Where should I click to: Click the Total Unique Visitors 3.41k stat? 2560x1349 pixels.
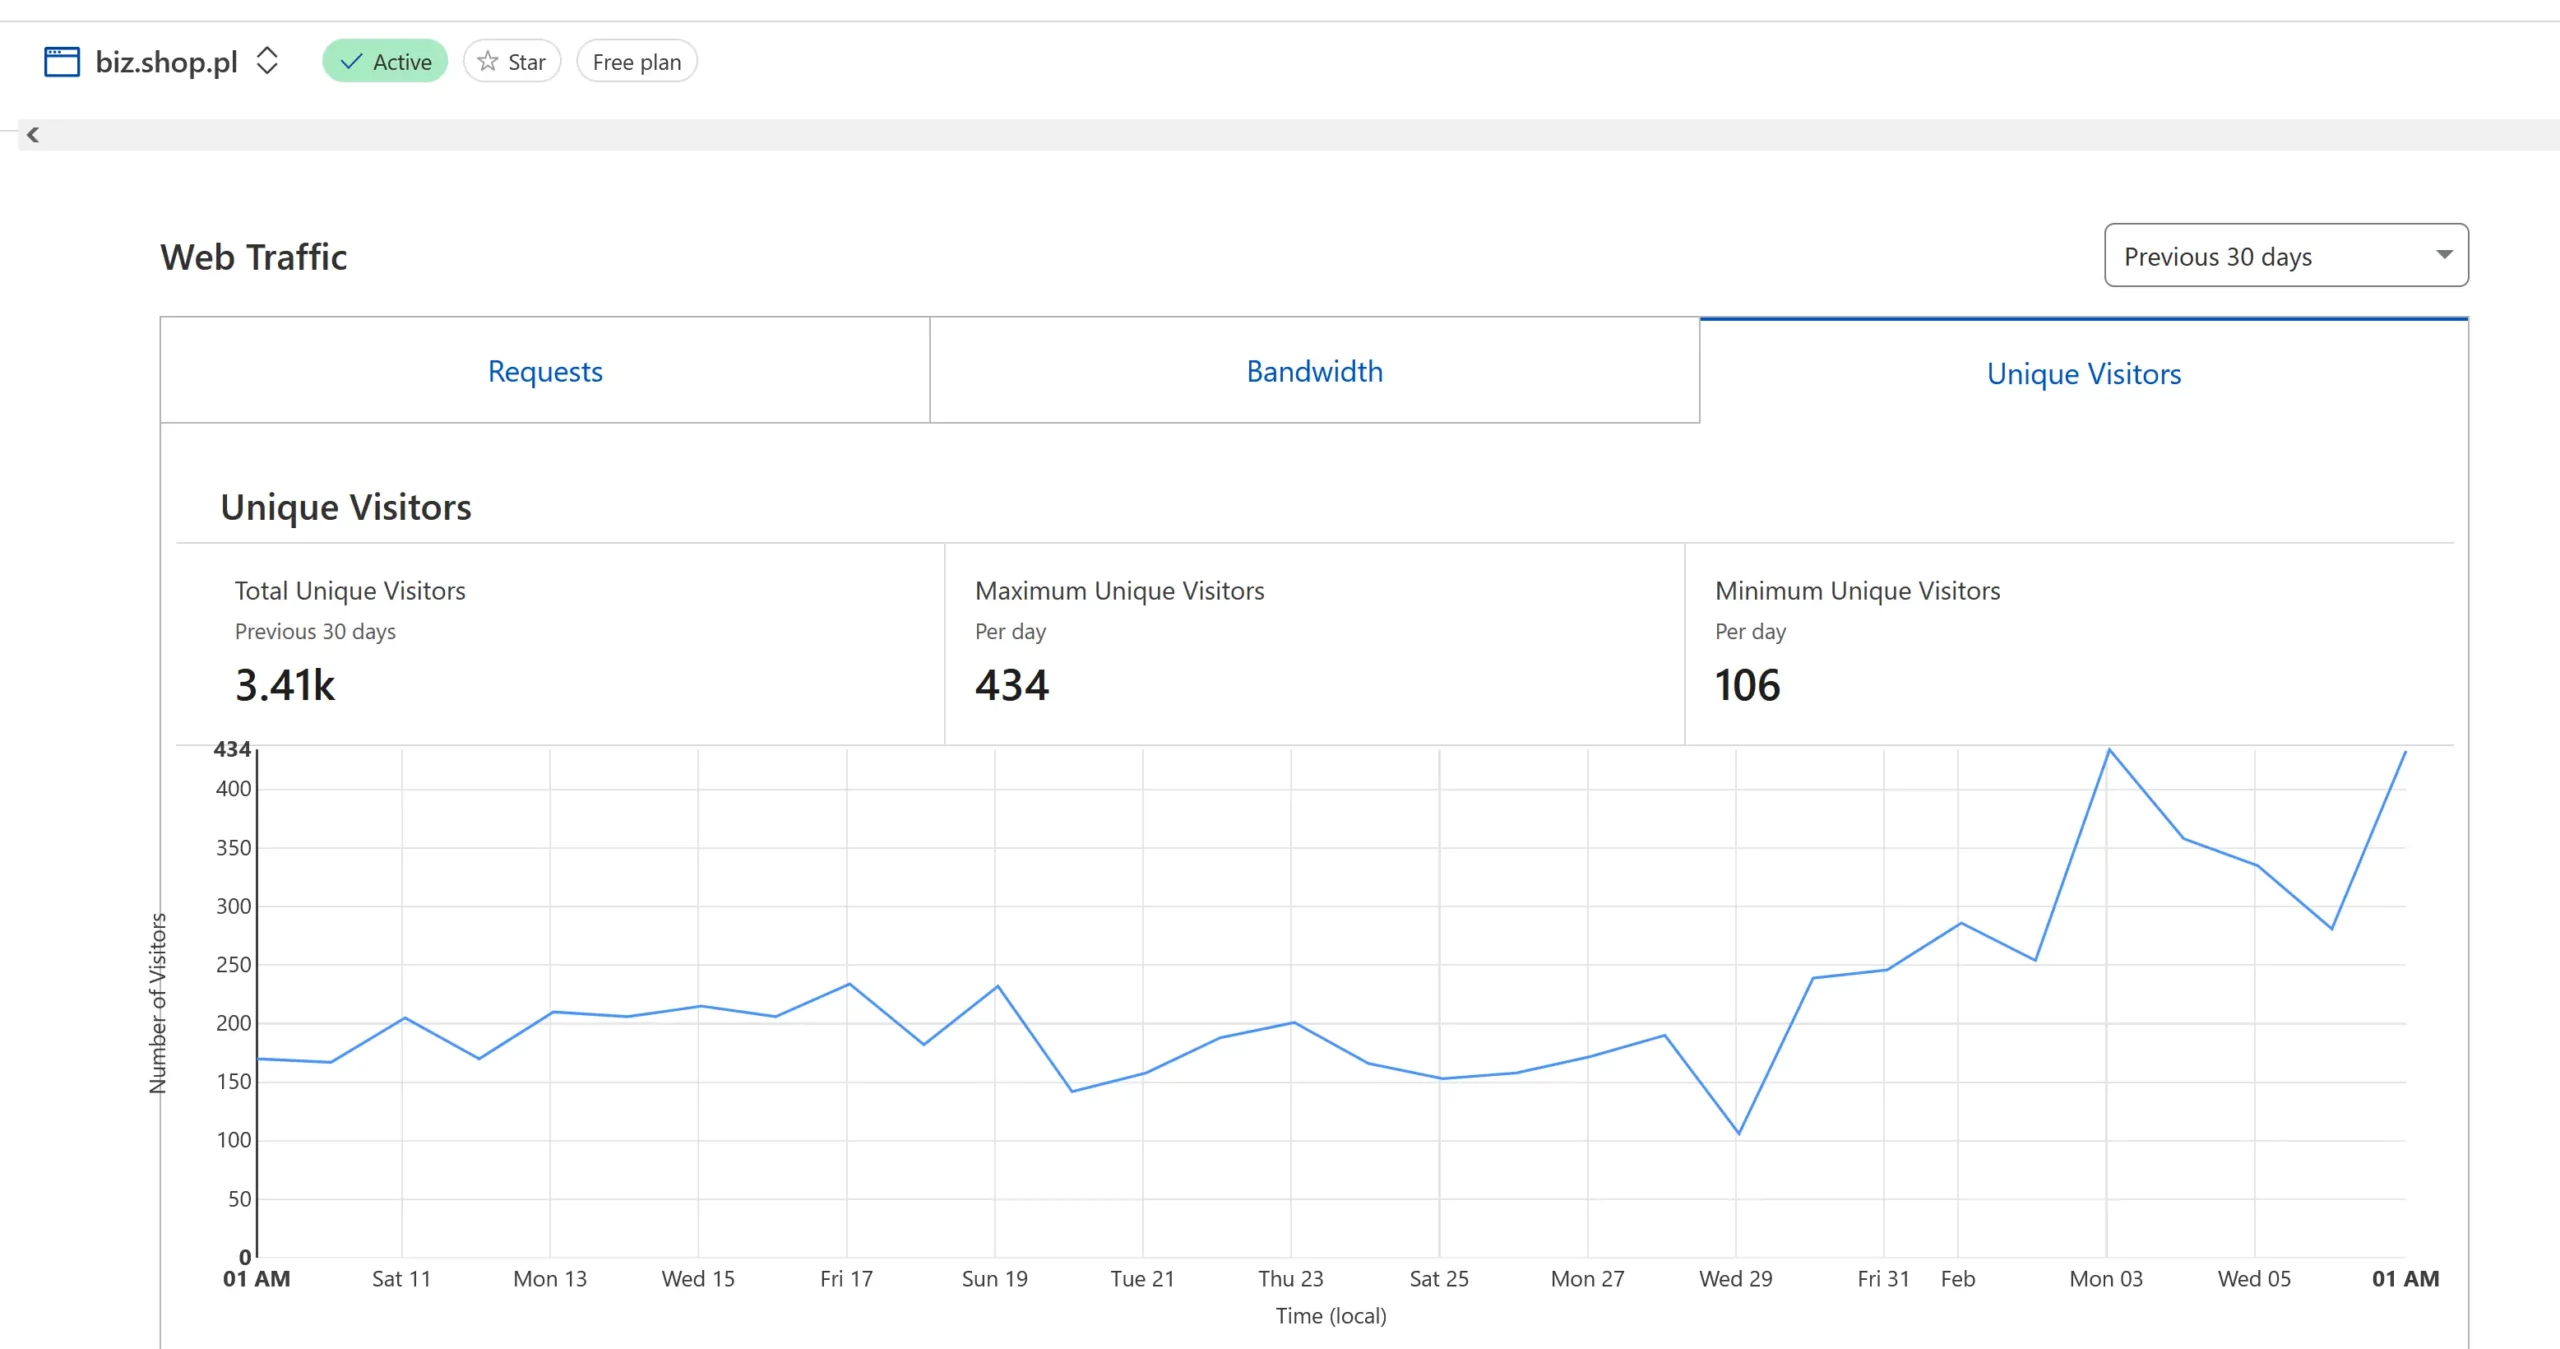tap(285, 685)
